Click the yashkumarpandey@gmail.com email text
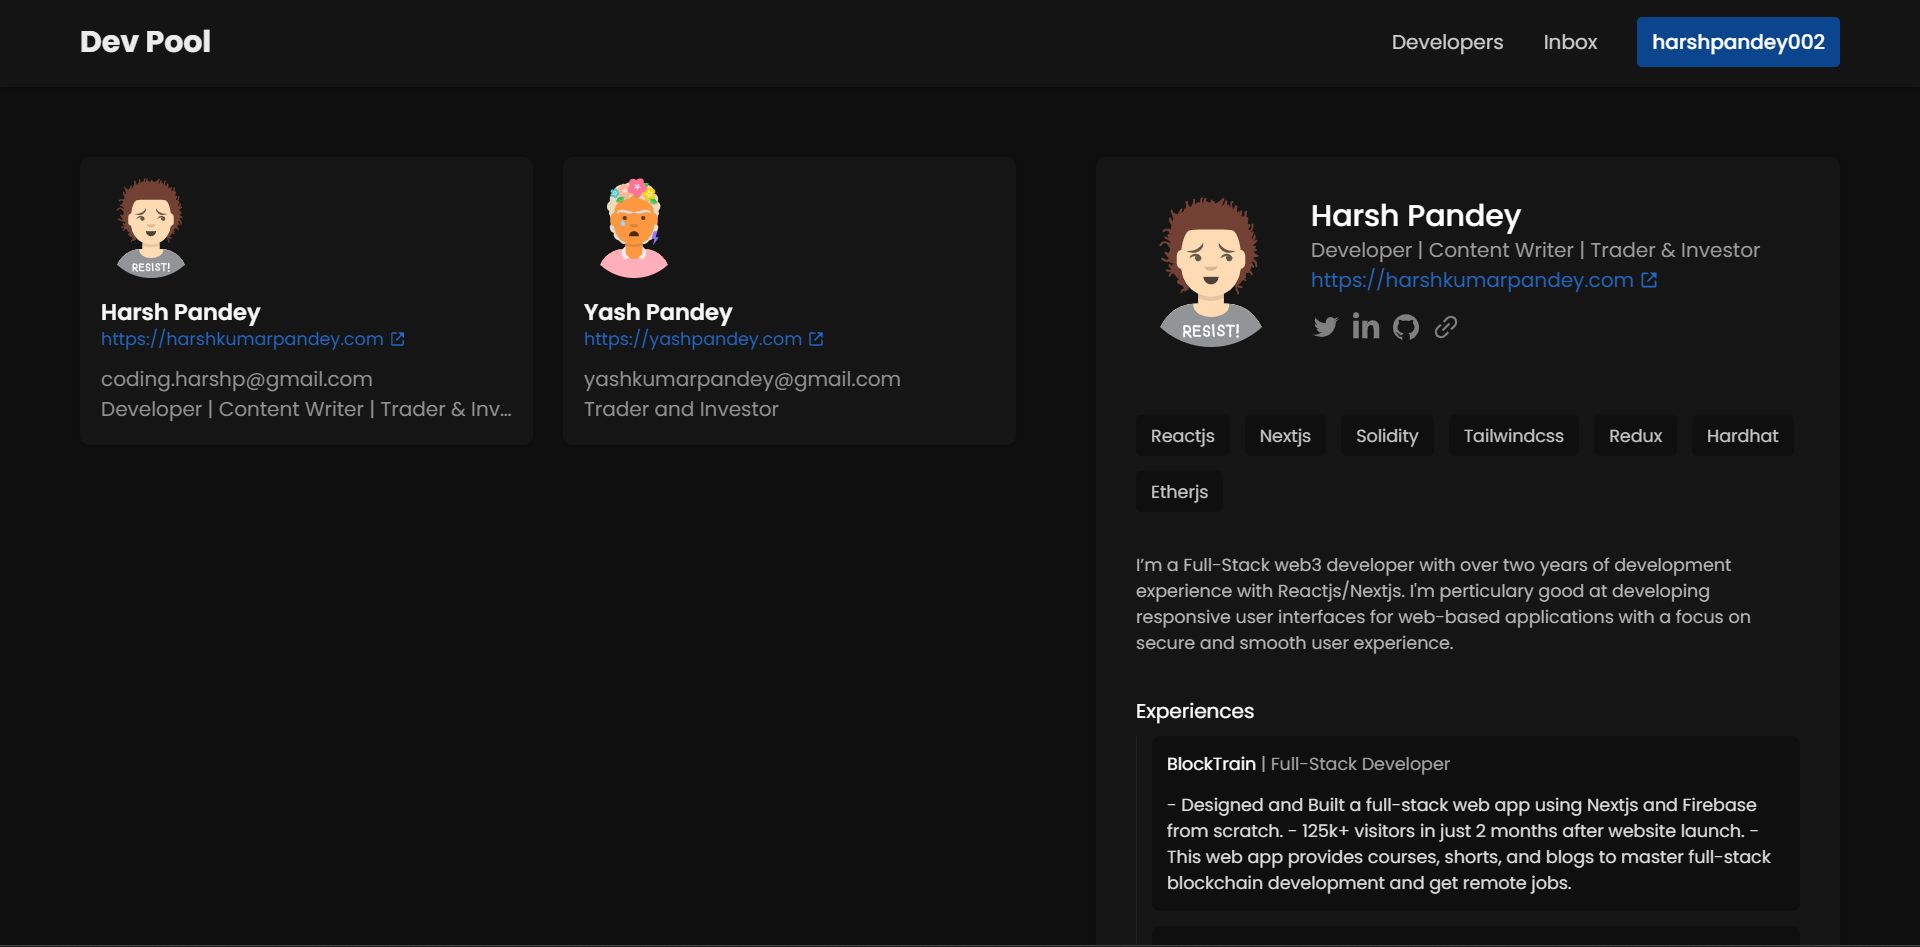The width and height of the screenshot is (1920, 947). click(x=742, y=379)
